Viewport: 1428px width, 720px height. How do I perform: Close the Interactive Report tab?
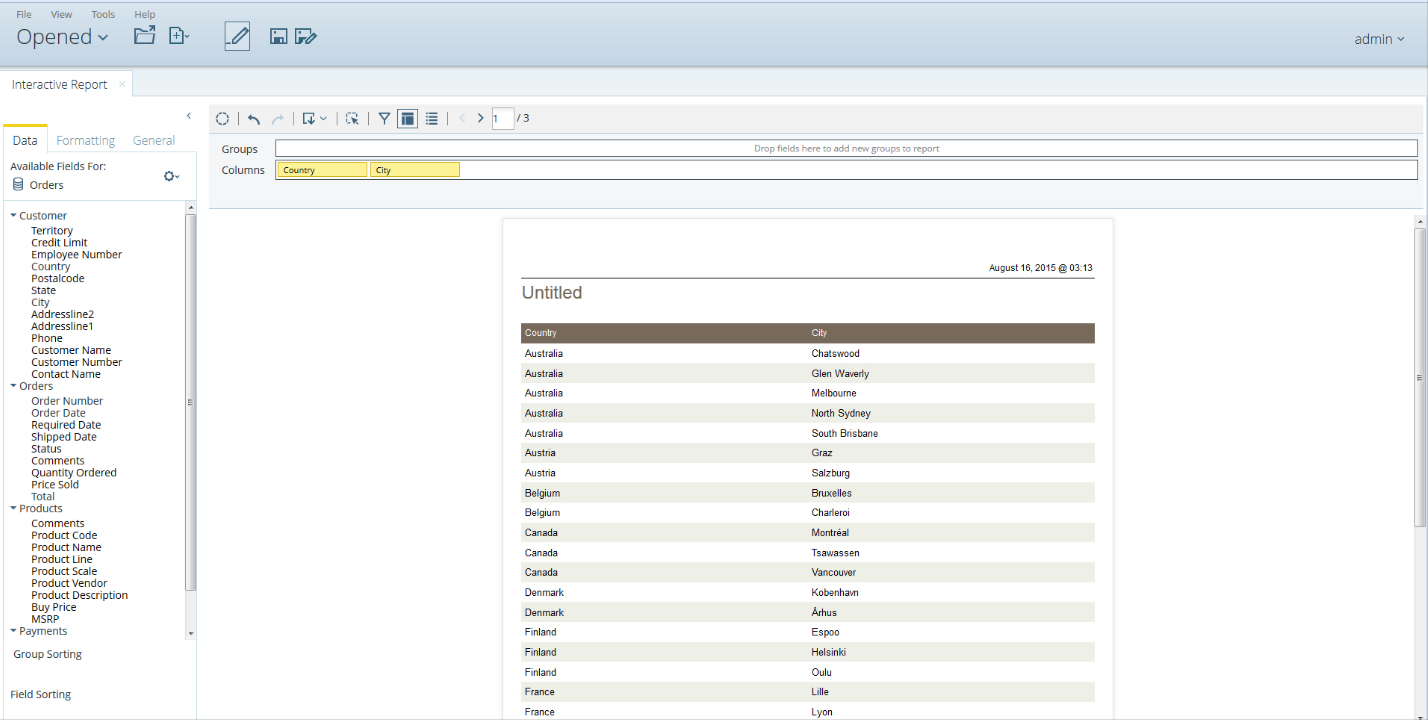122,85
